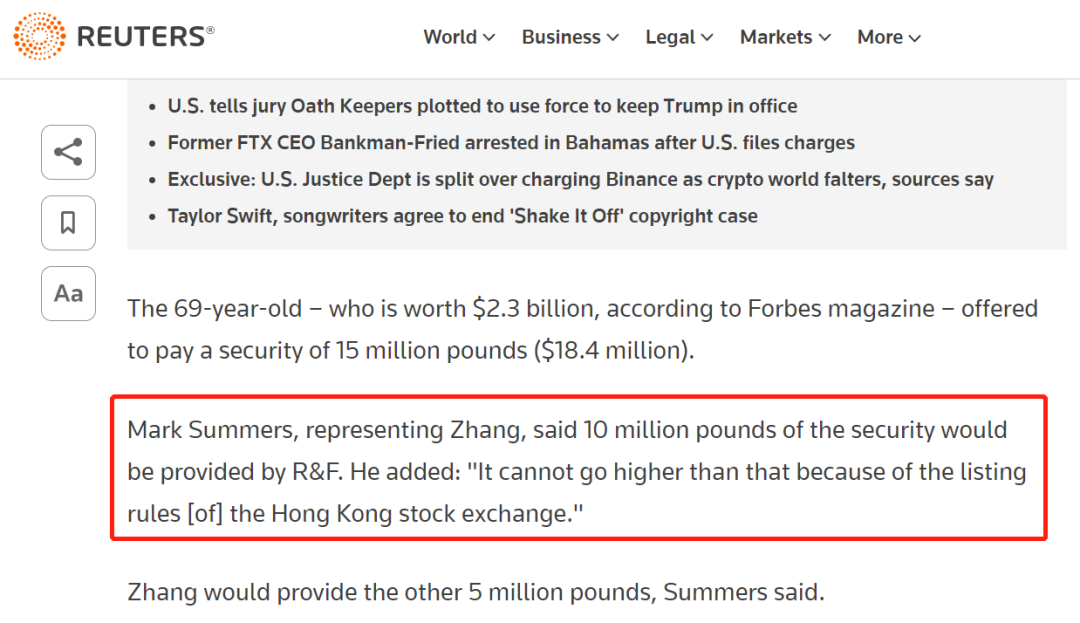Viewport: 1080px width, 623px height.
Task: Click the Reuters orange dotted logo
Action: click(39, 36)
